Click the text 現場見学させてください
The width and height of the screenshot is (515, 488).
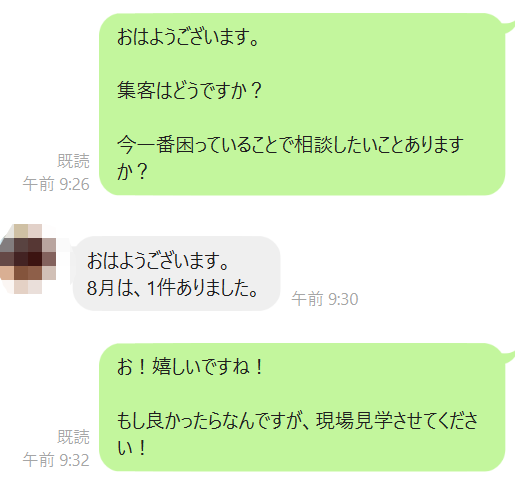point(397,420)
